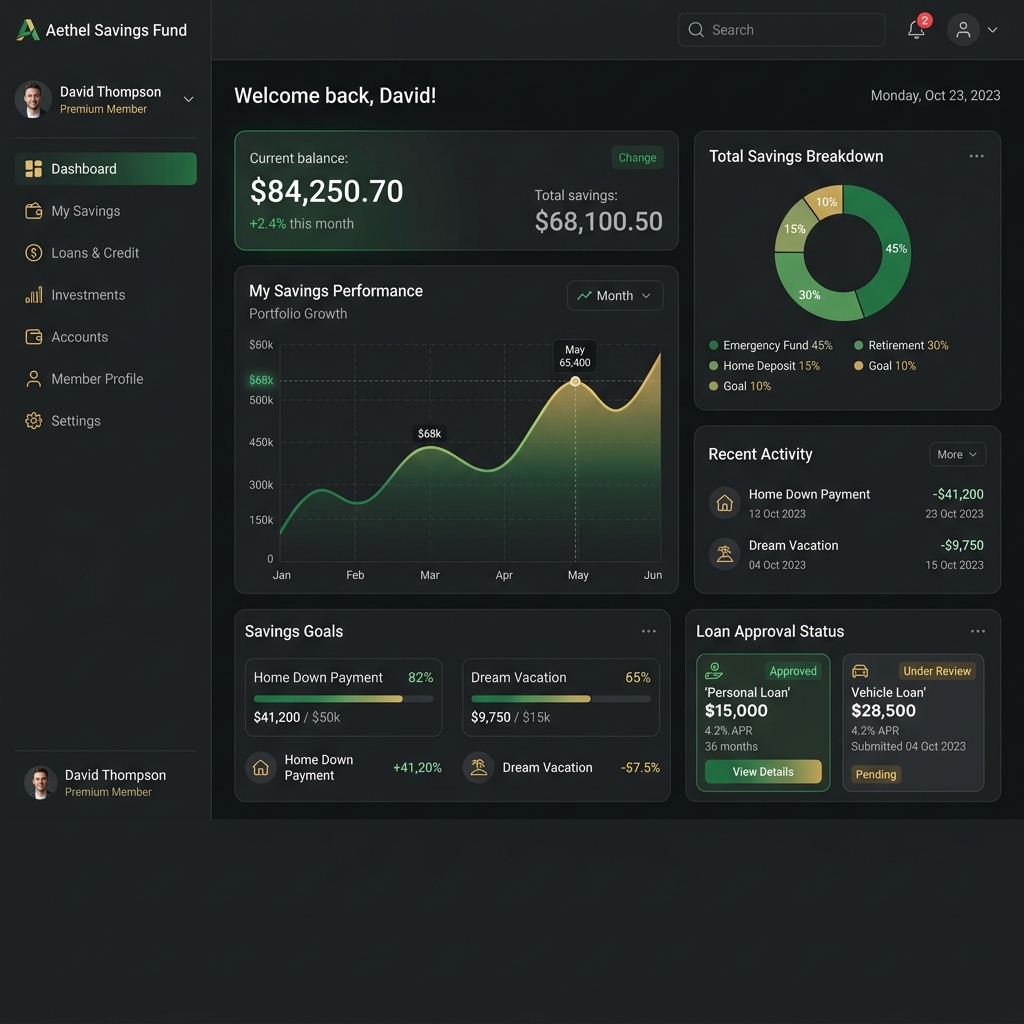
Task: Open Settings in the sidebar
Action: tap(105, 421)
